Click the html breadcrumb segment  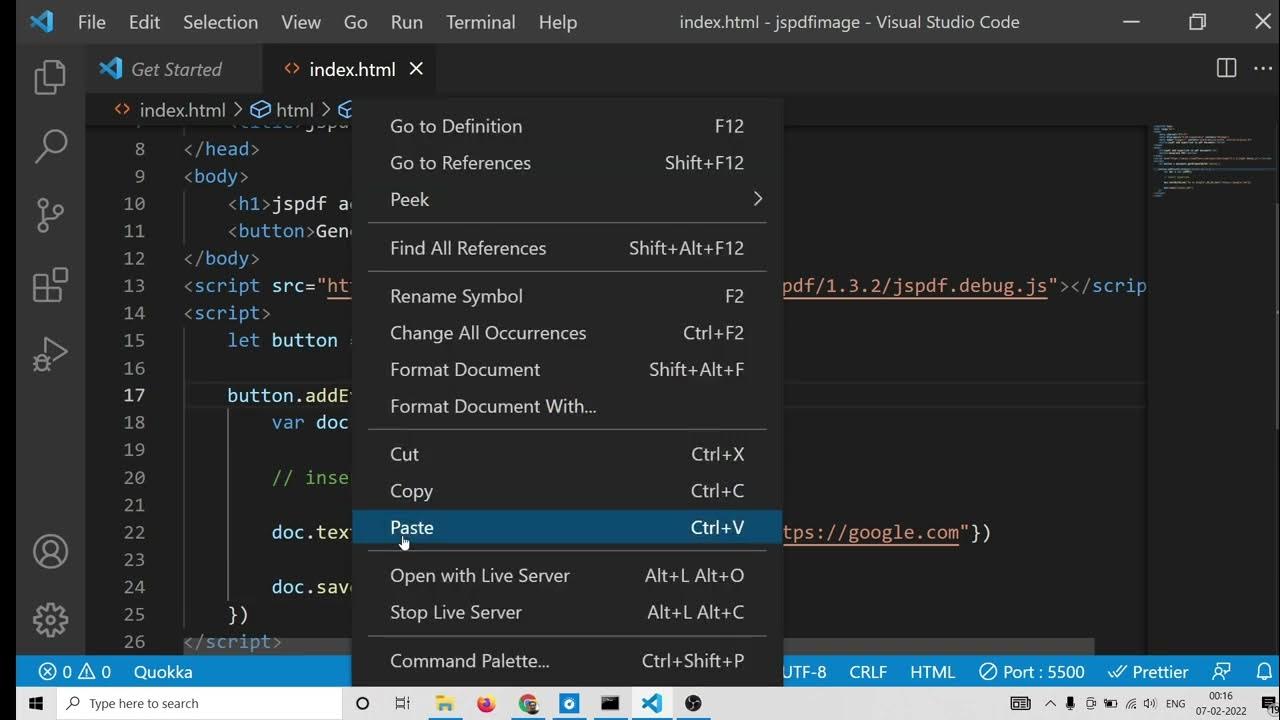click(x=293, y=110)
